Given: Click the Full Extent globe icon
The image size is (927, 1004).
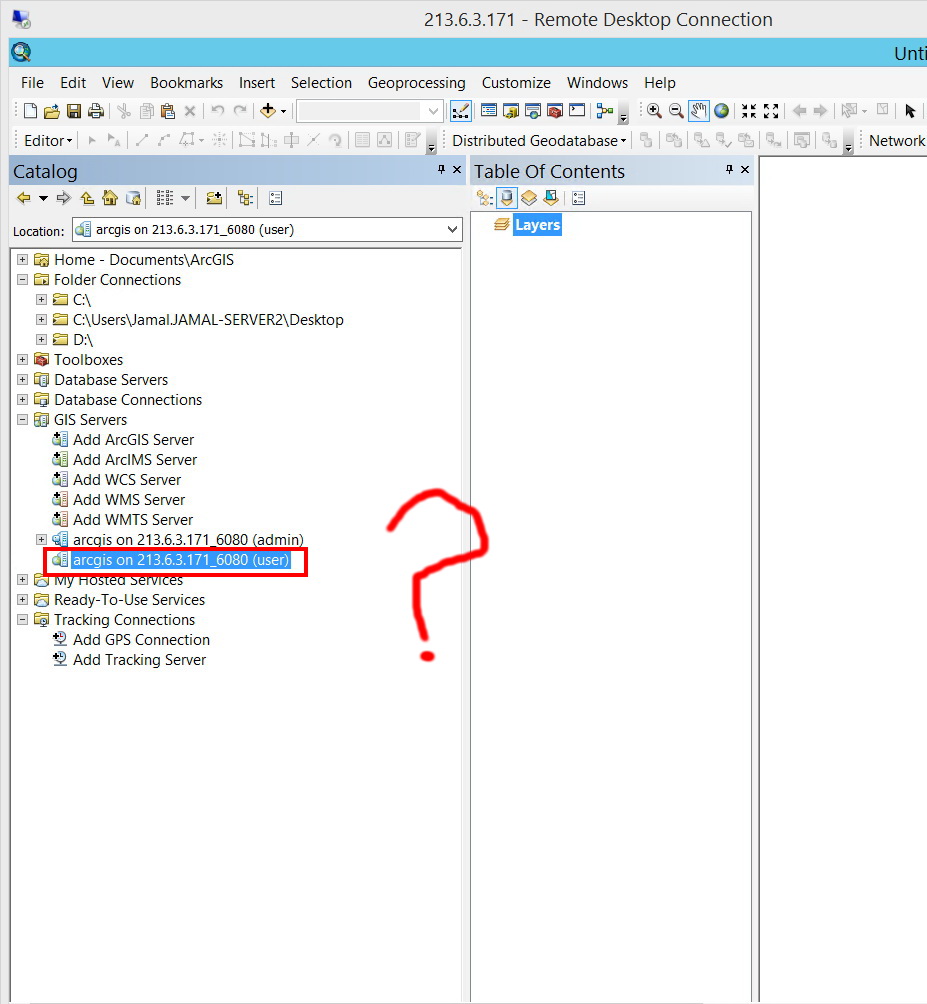Looking at the screenshot, I should tap(721, 111).
